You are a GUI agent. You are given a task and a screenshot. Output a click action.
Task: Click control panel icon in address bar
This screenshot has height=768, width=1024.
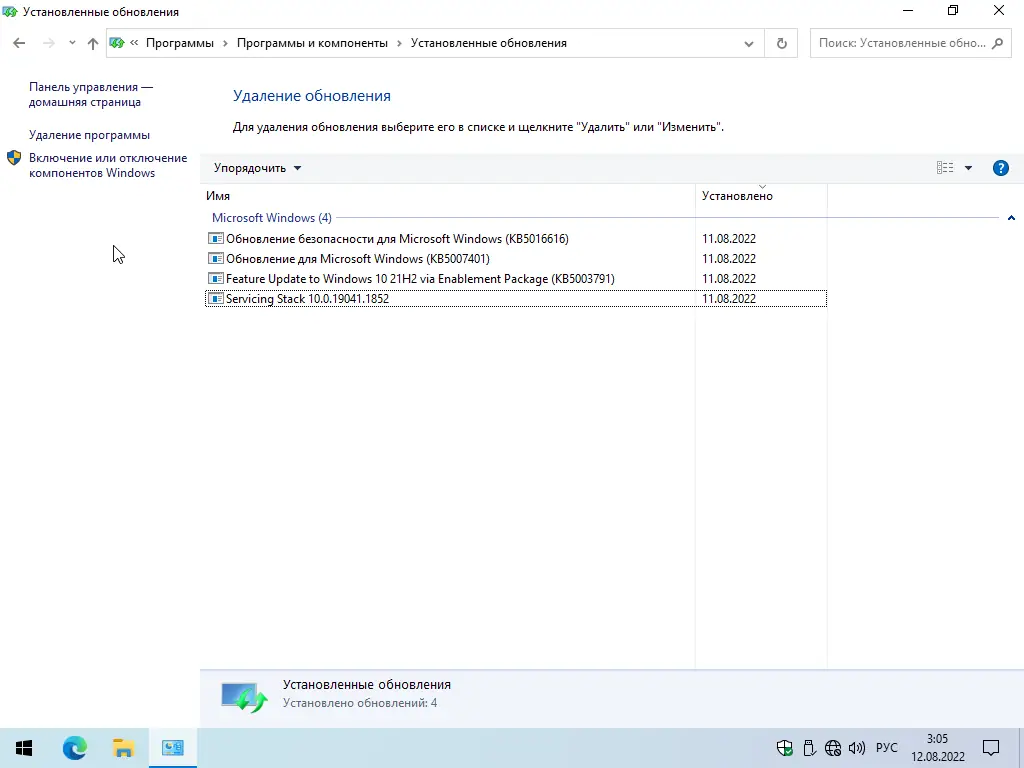point(117,43)
